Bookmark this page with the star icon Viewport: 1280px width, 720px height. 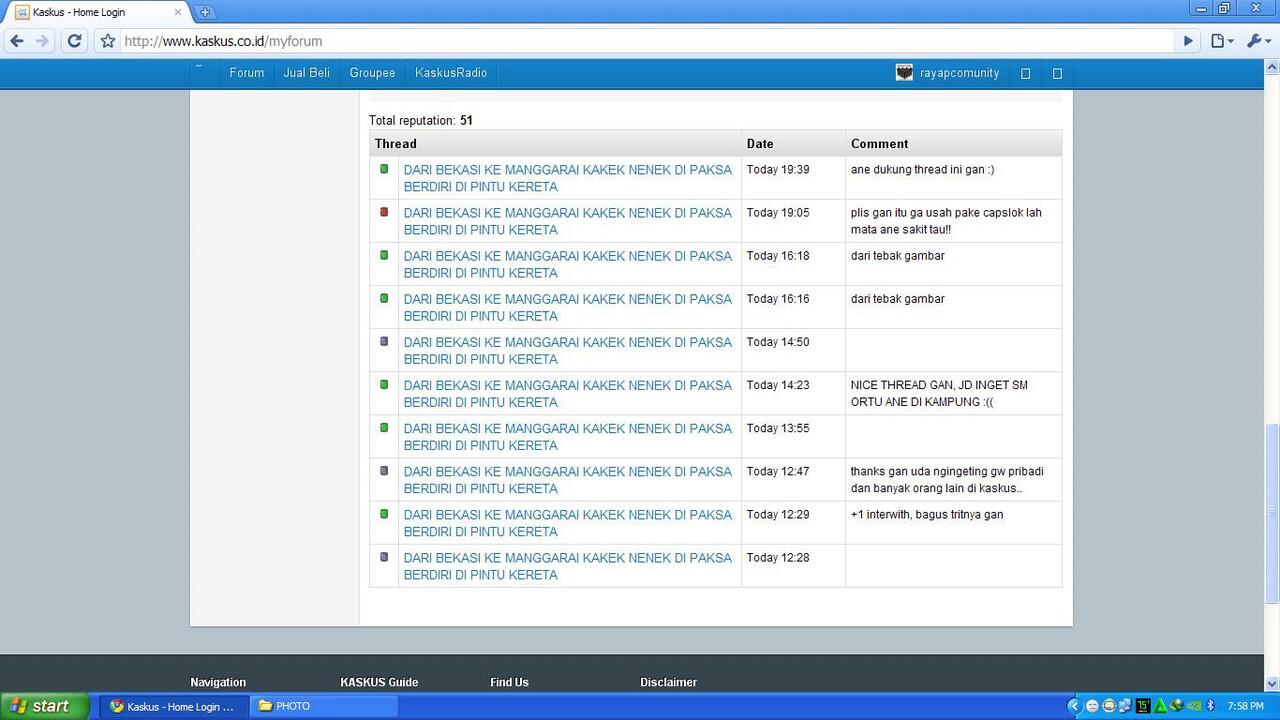(107, 41)
